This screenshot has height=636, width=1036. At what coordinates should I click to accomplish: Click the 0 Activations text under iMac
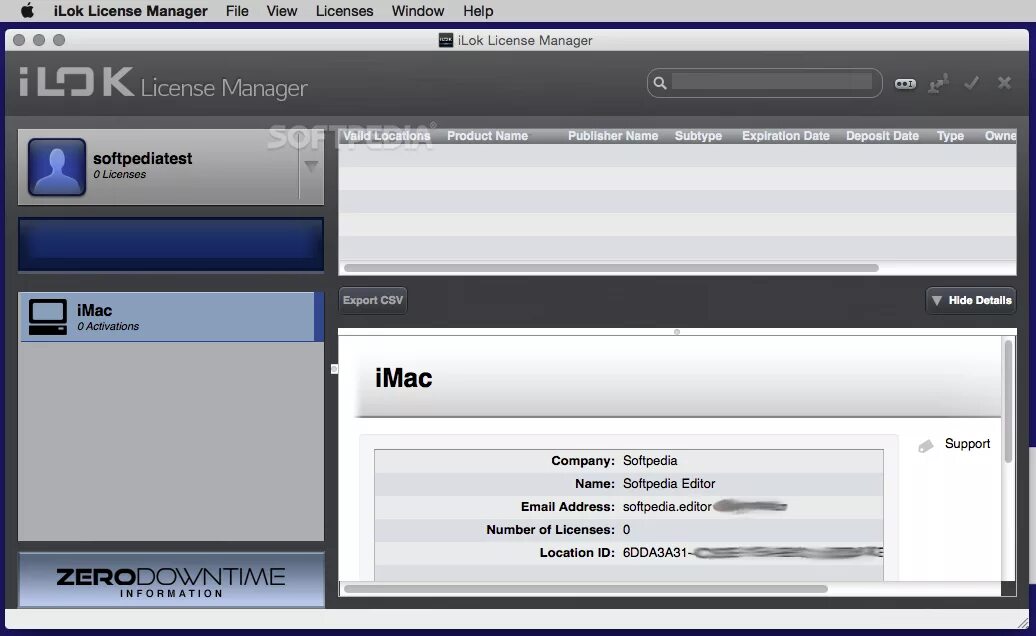pos(108,326)
